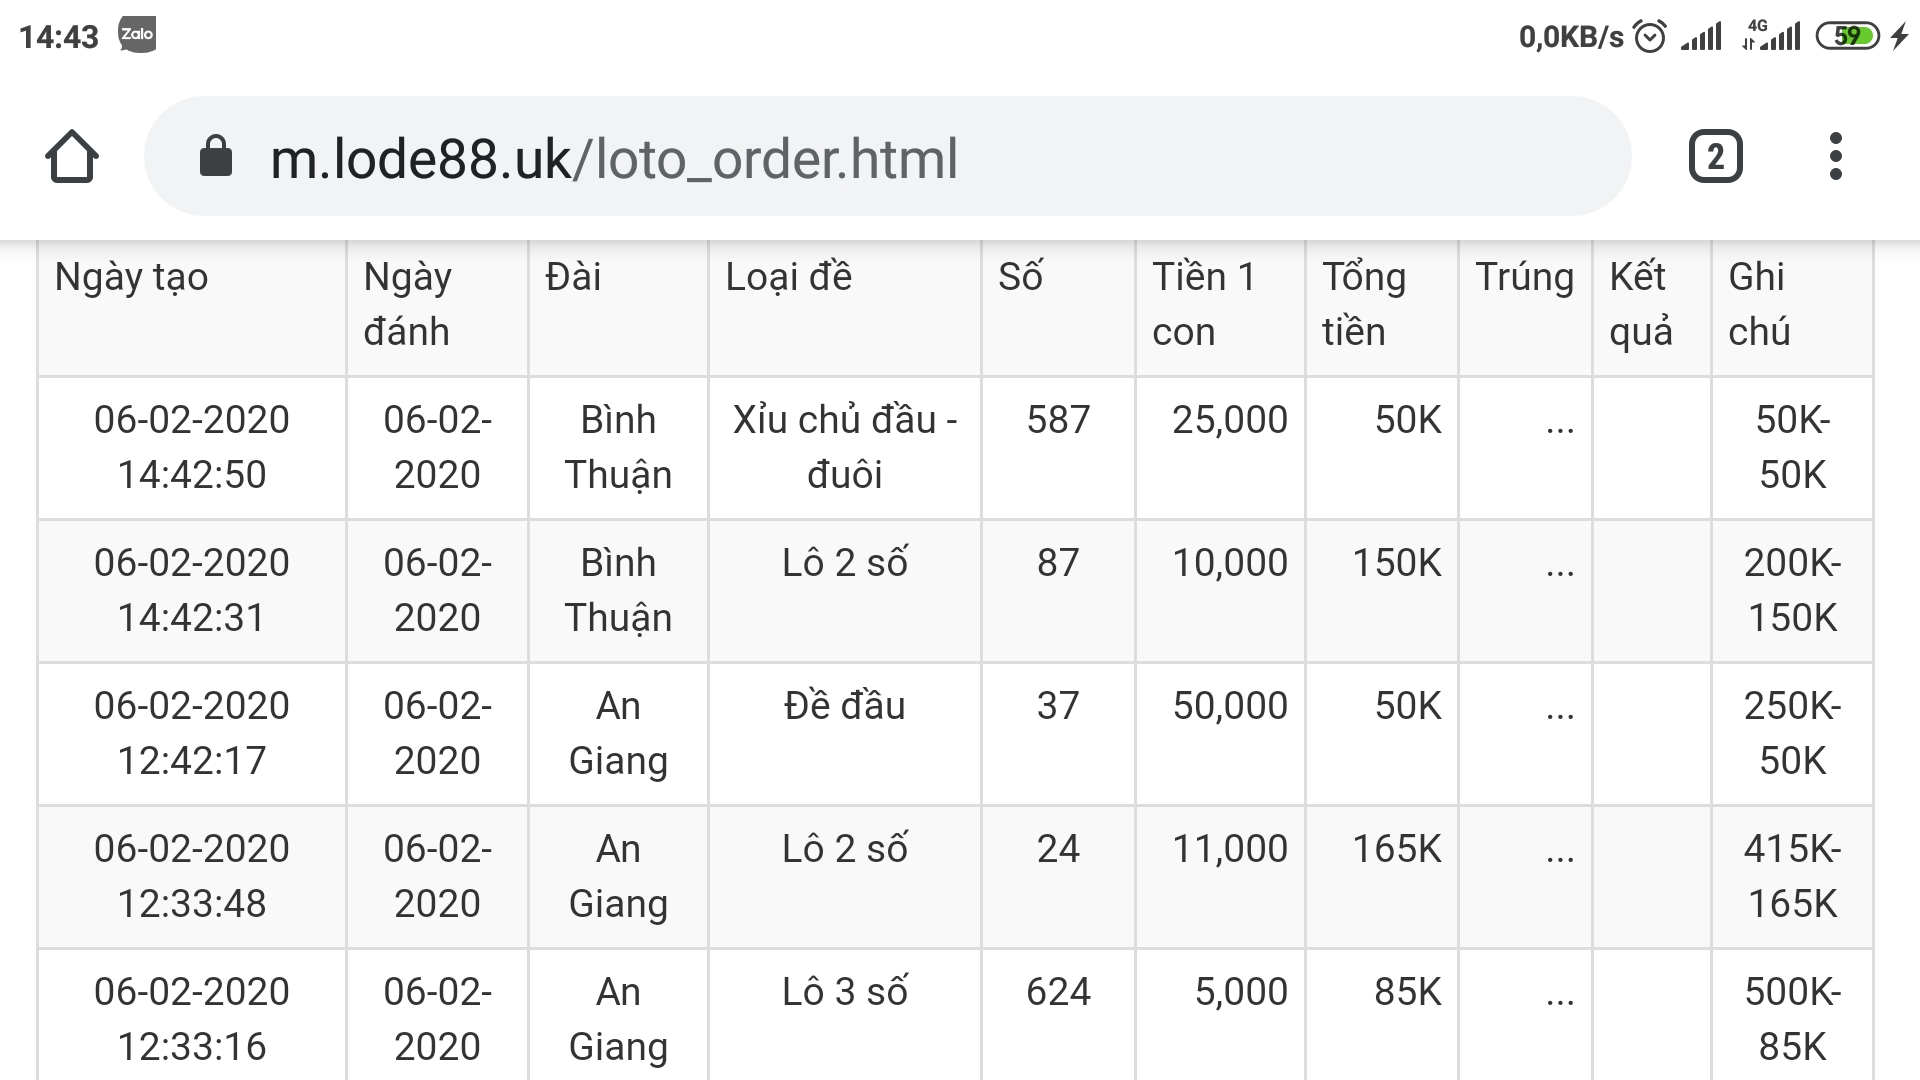Tap the alarm clock status icon
The width and height of the screenshot is (1920, 1080).
tap(1649, 37)
